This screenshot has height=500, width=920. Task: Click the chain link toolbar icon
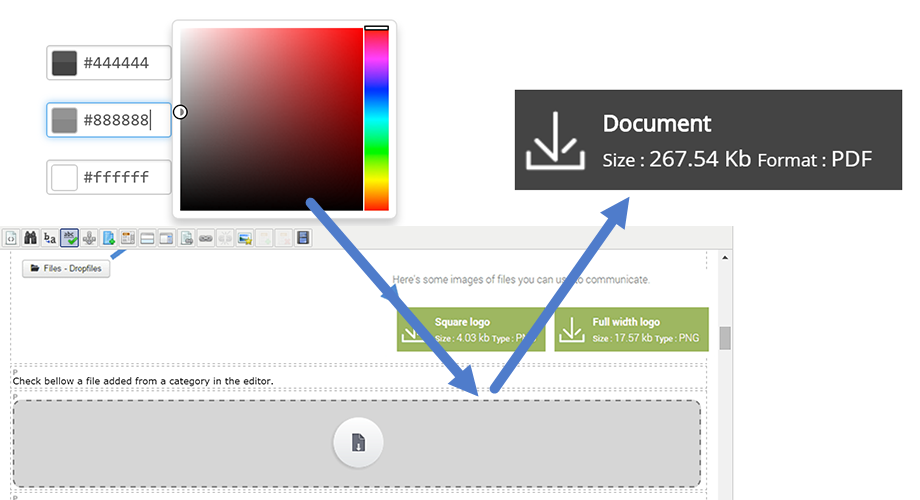pyautogui.click(x=205, y=238)
